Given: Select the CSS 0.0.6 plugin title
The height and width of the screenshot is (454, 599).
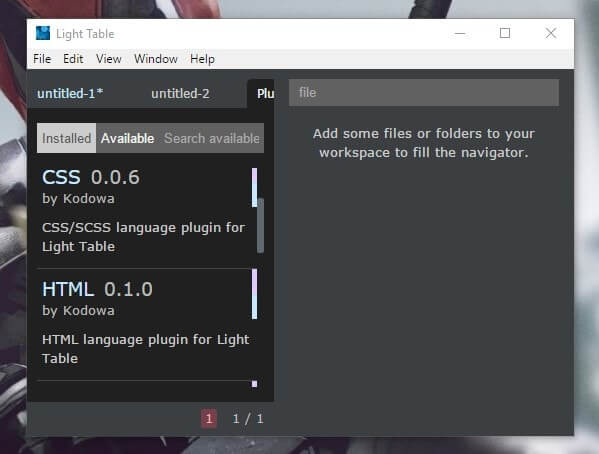Looking at the screenshot, I should click(91, 177).
